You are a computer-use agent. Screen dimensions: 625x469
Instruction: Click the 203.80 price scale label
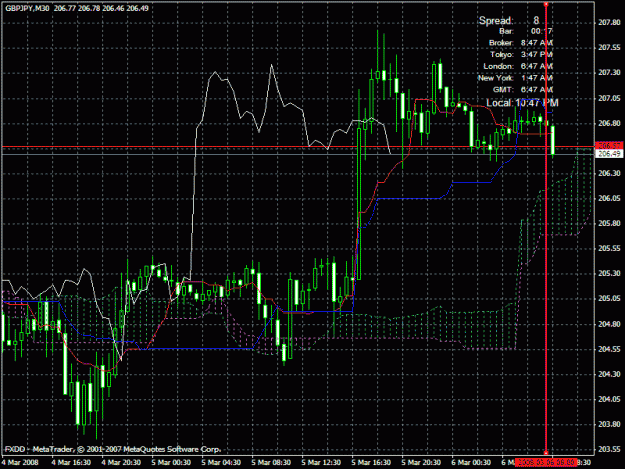point(609,424)
